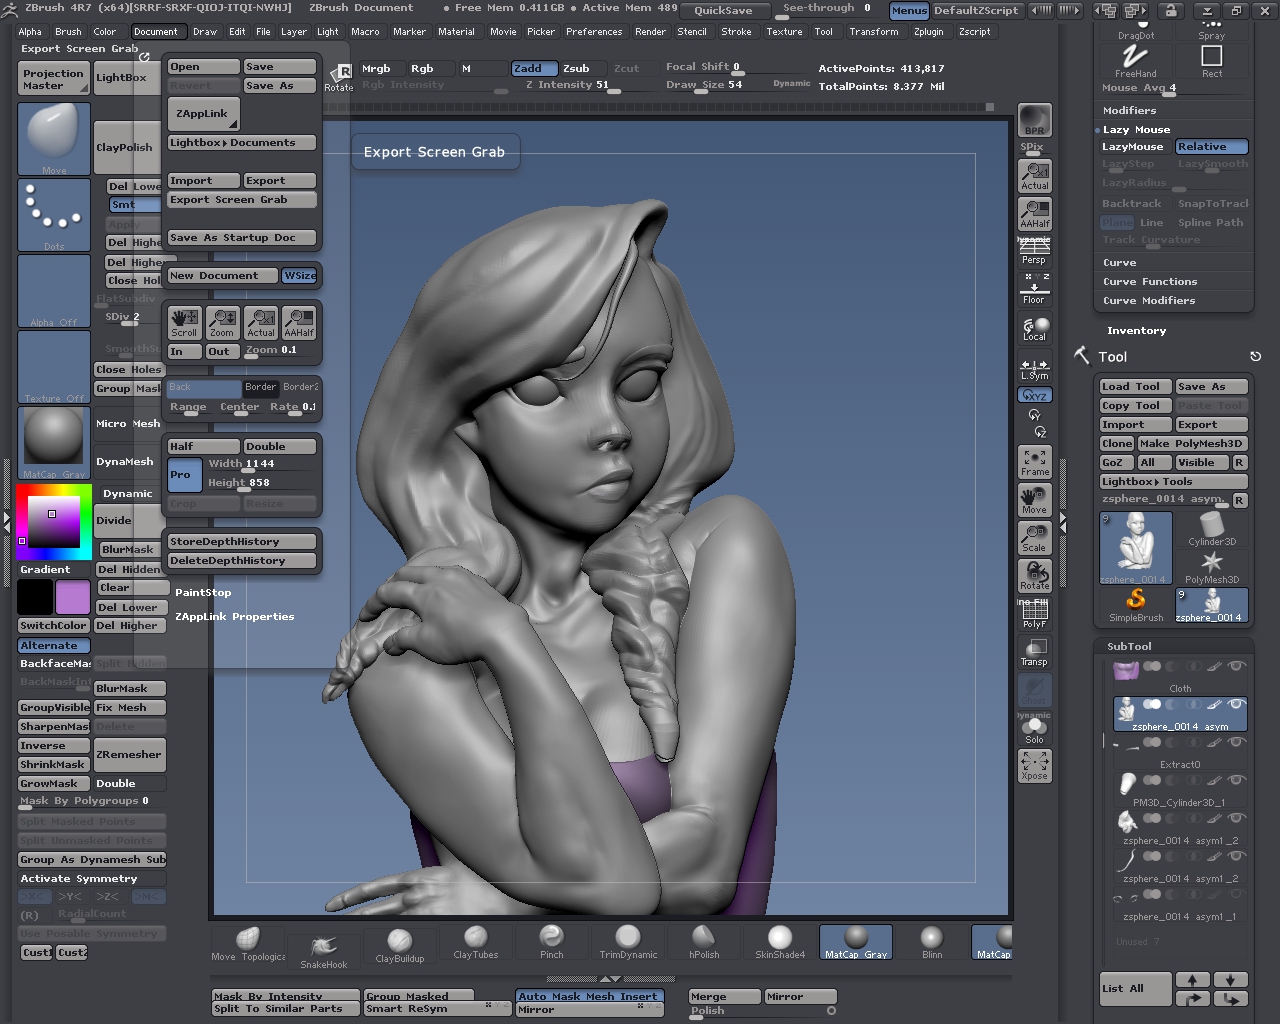The width and height of the screenshot is (1280, 1024).
Task: Click the Scroll icon in Document palette
Action: (184, 323)
